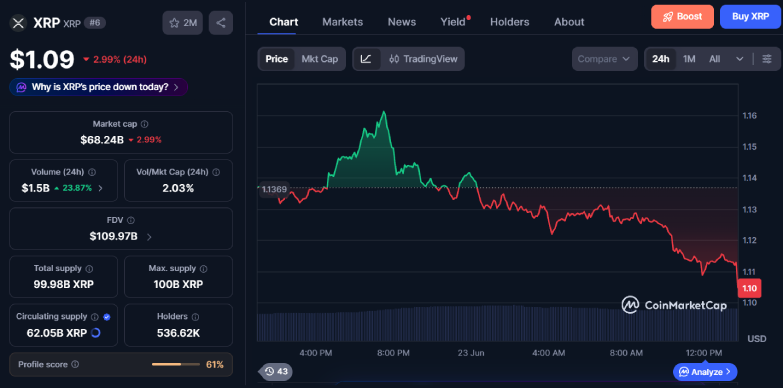Open the Holders tab
This screenshot has height=388, width=783.
click(510, 22)
